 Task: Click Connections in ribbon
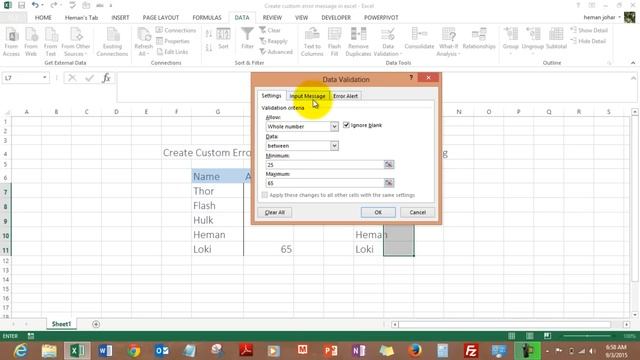[176, 31]
